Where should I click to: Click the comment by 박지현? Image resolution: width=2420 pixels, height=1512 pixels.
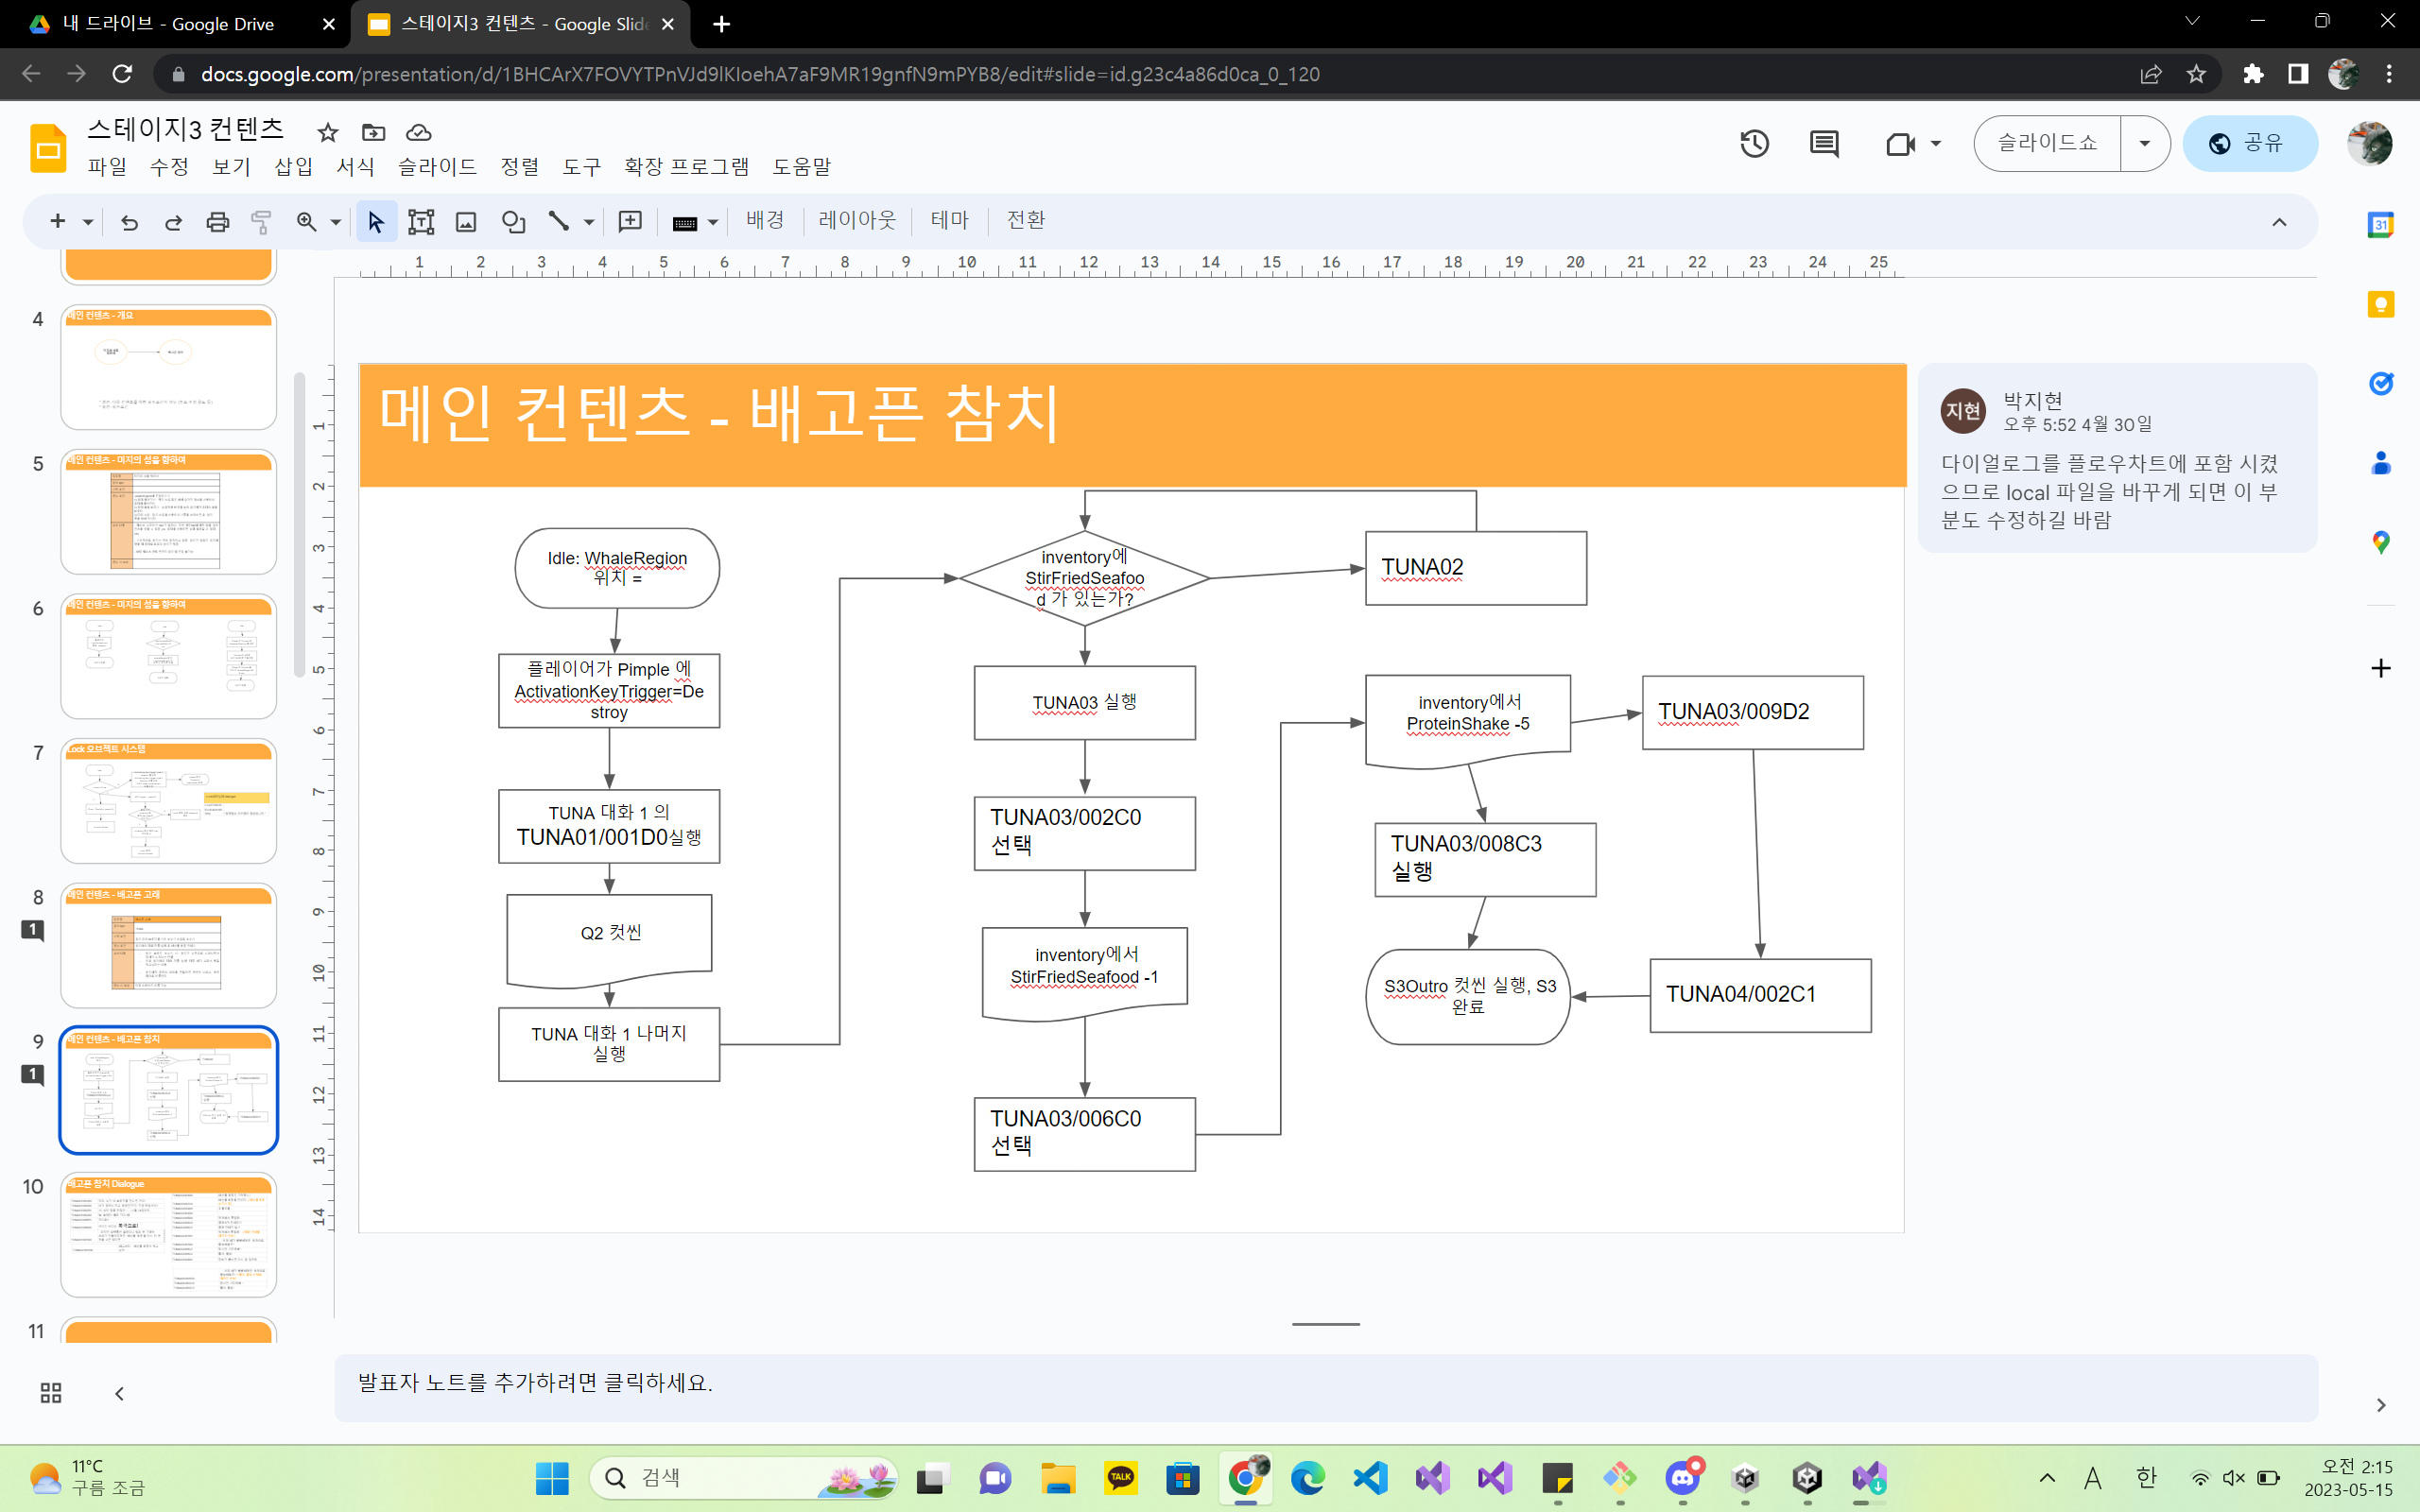point(2117,458)
